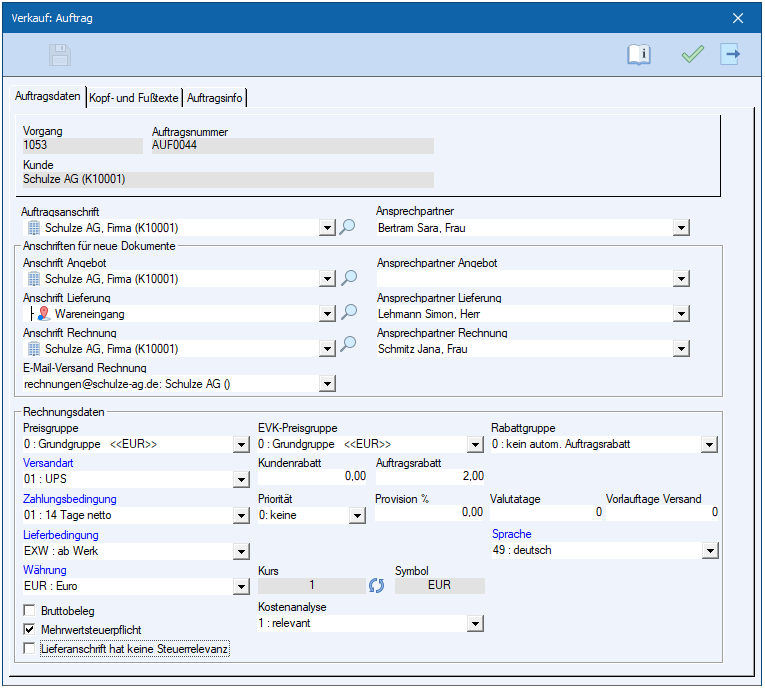
Task: Click the blue Lieferbedingung label link
Action: [61, 535]
